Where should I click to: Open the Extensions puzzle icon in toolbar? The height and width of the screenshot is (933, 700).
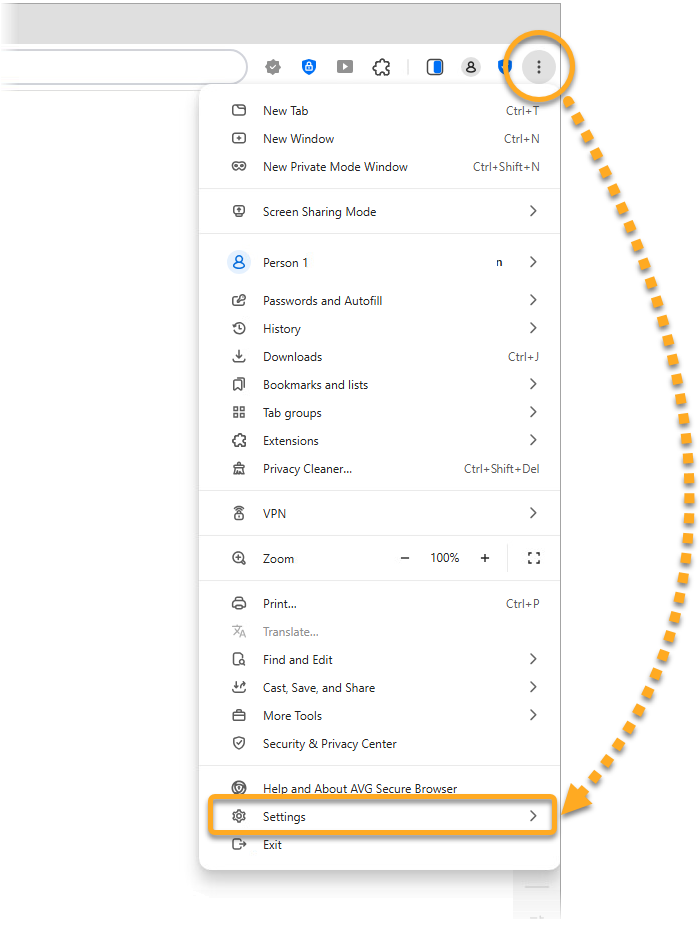pos(381,67)
